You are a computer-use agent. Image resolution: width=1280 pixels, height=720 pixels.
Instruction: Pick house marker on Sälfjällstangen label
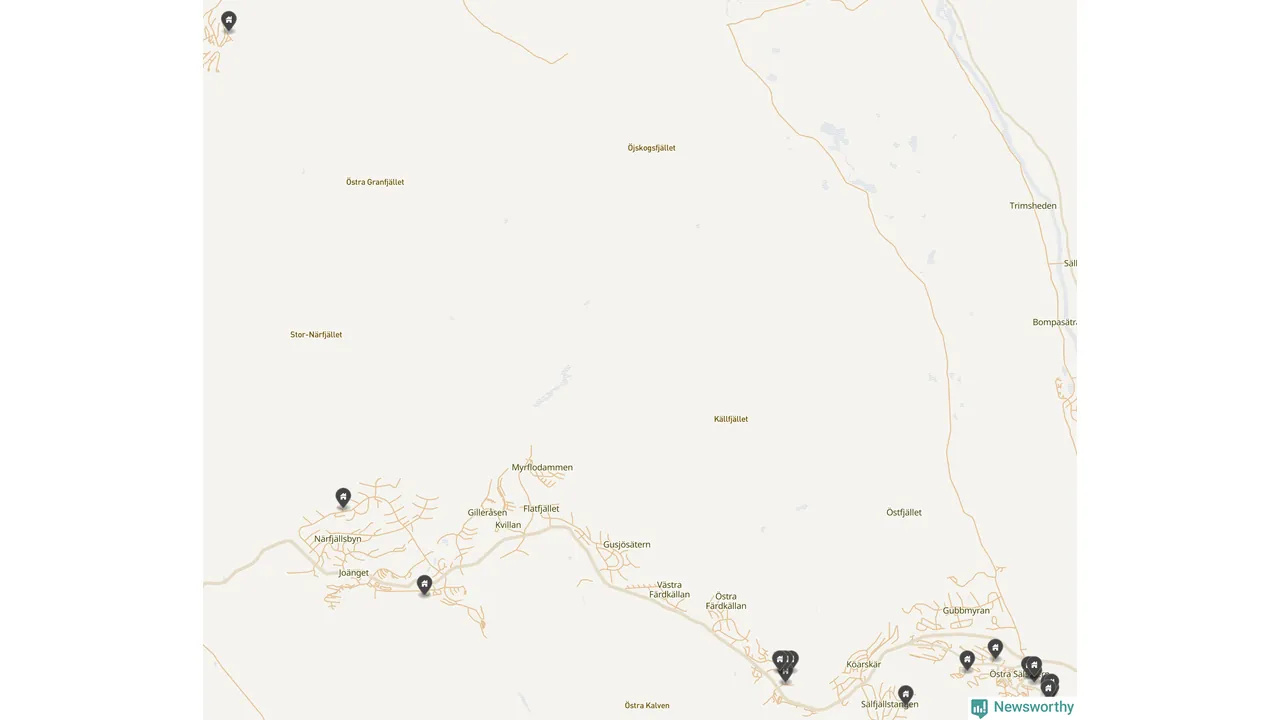pos(905,694)
